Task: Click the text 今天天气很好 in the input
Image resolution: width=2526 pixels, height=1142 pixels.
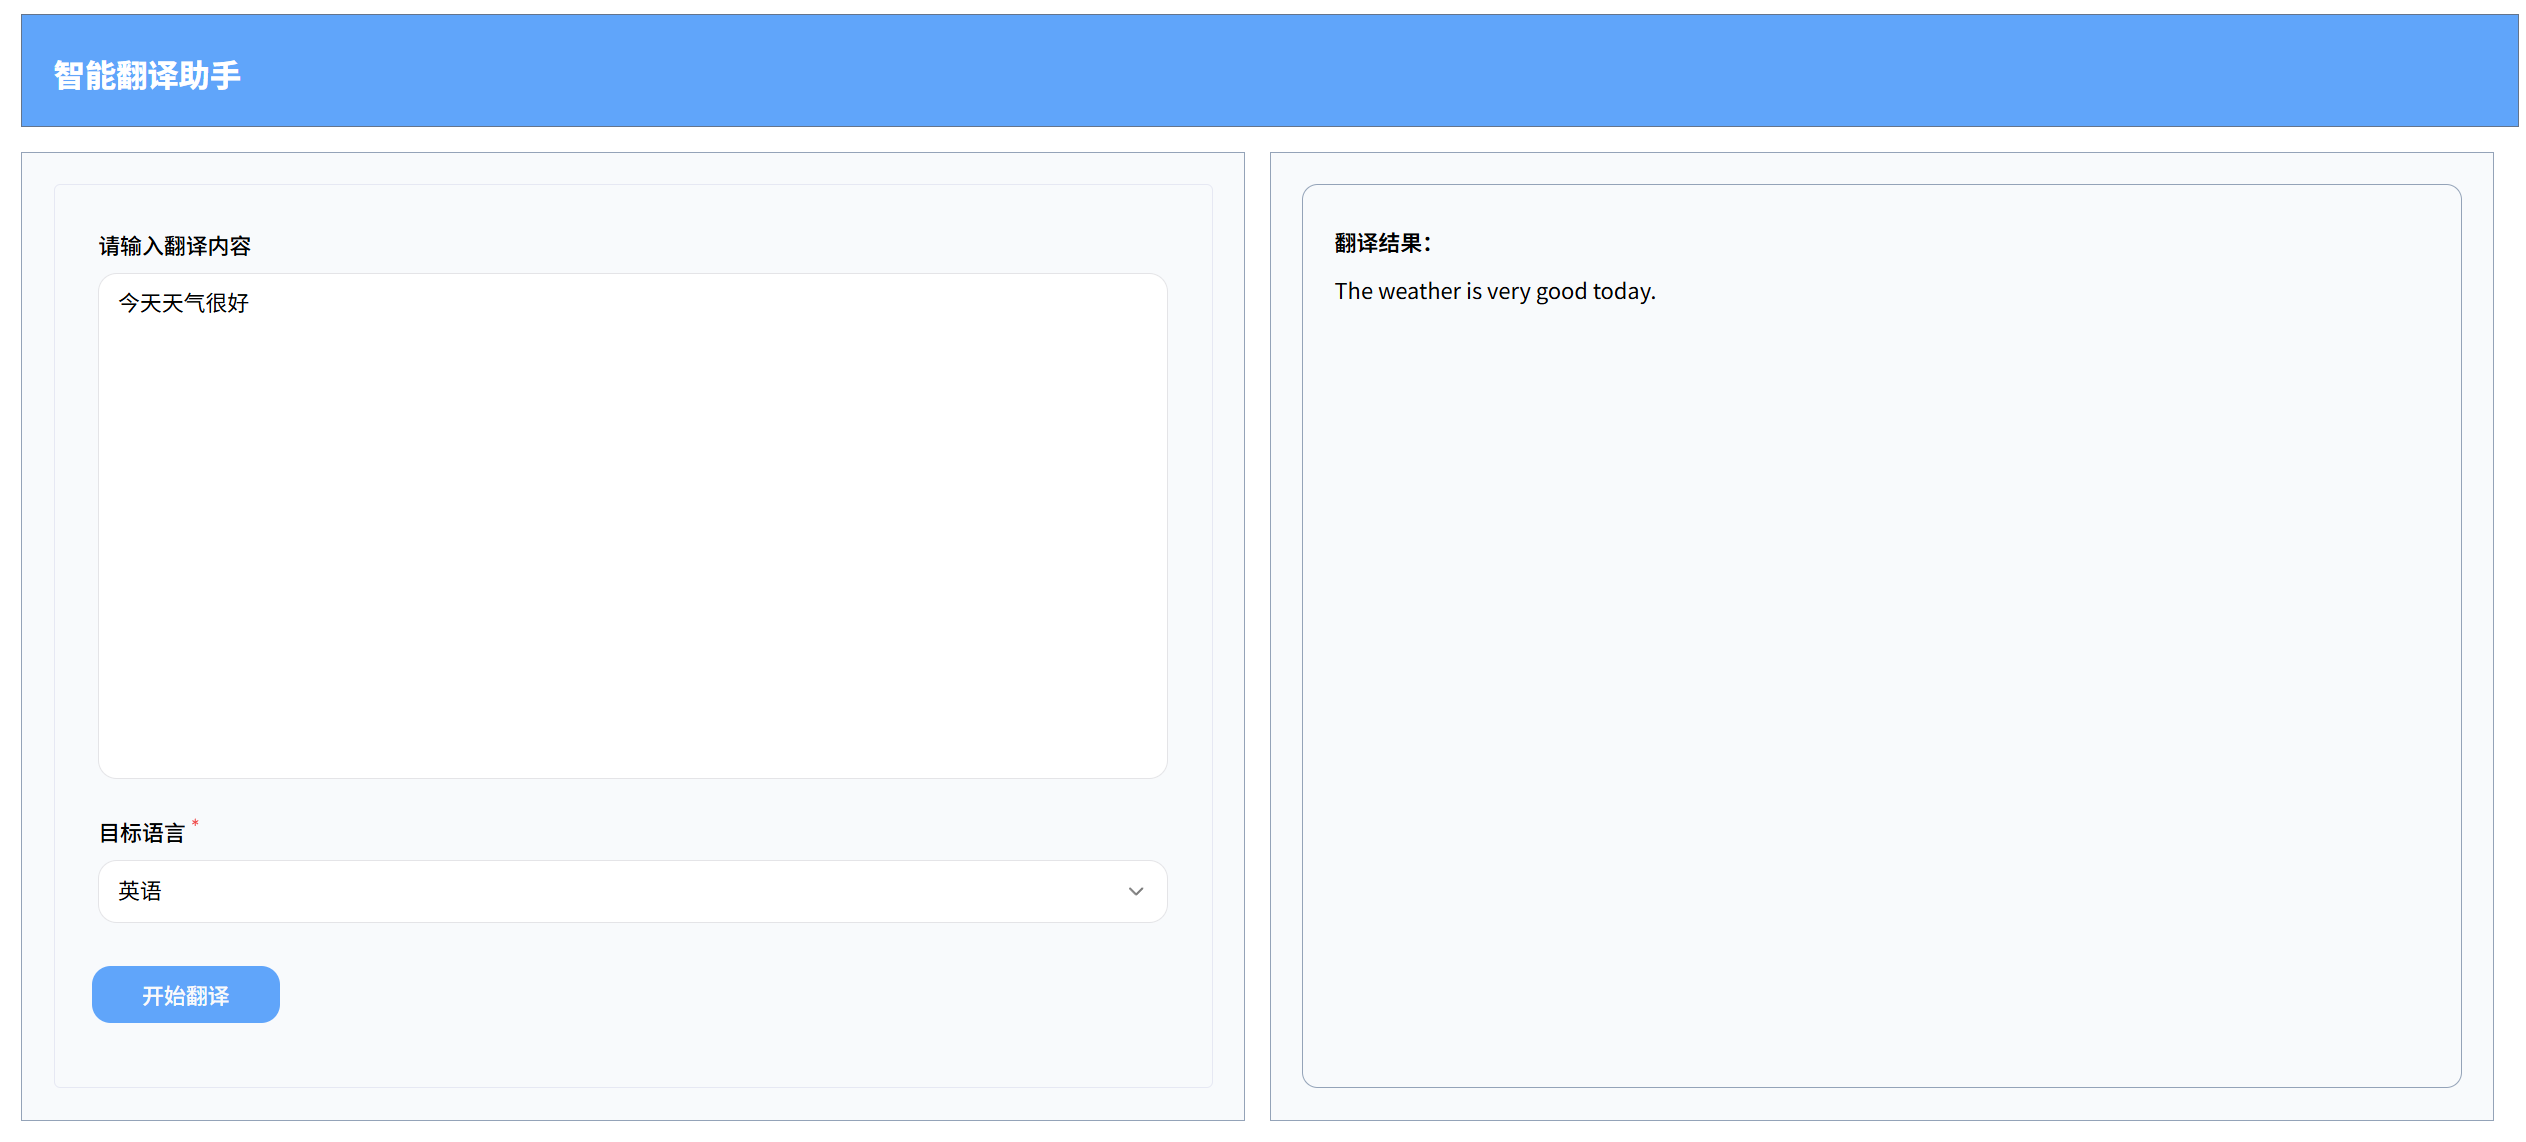Action: 184,303
